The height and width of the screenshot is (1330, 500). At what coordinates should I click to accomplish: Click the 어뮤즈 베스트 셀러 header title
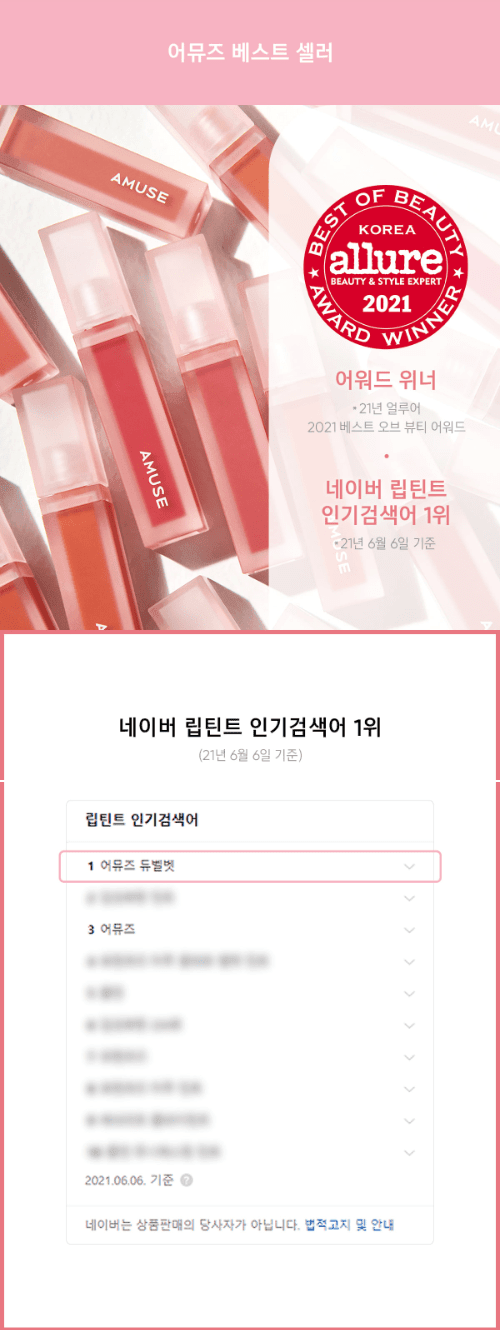250,52
